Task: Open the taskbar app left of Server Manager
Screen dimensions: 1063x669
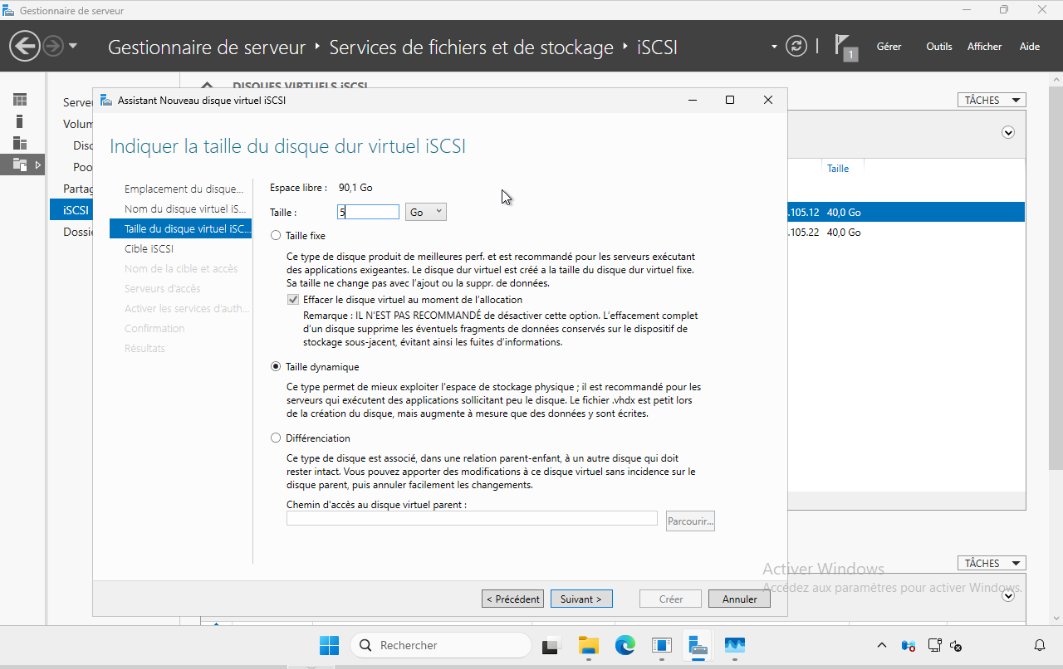Action: [x=662, y=645]
